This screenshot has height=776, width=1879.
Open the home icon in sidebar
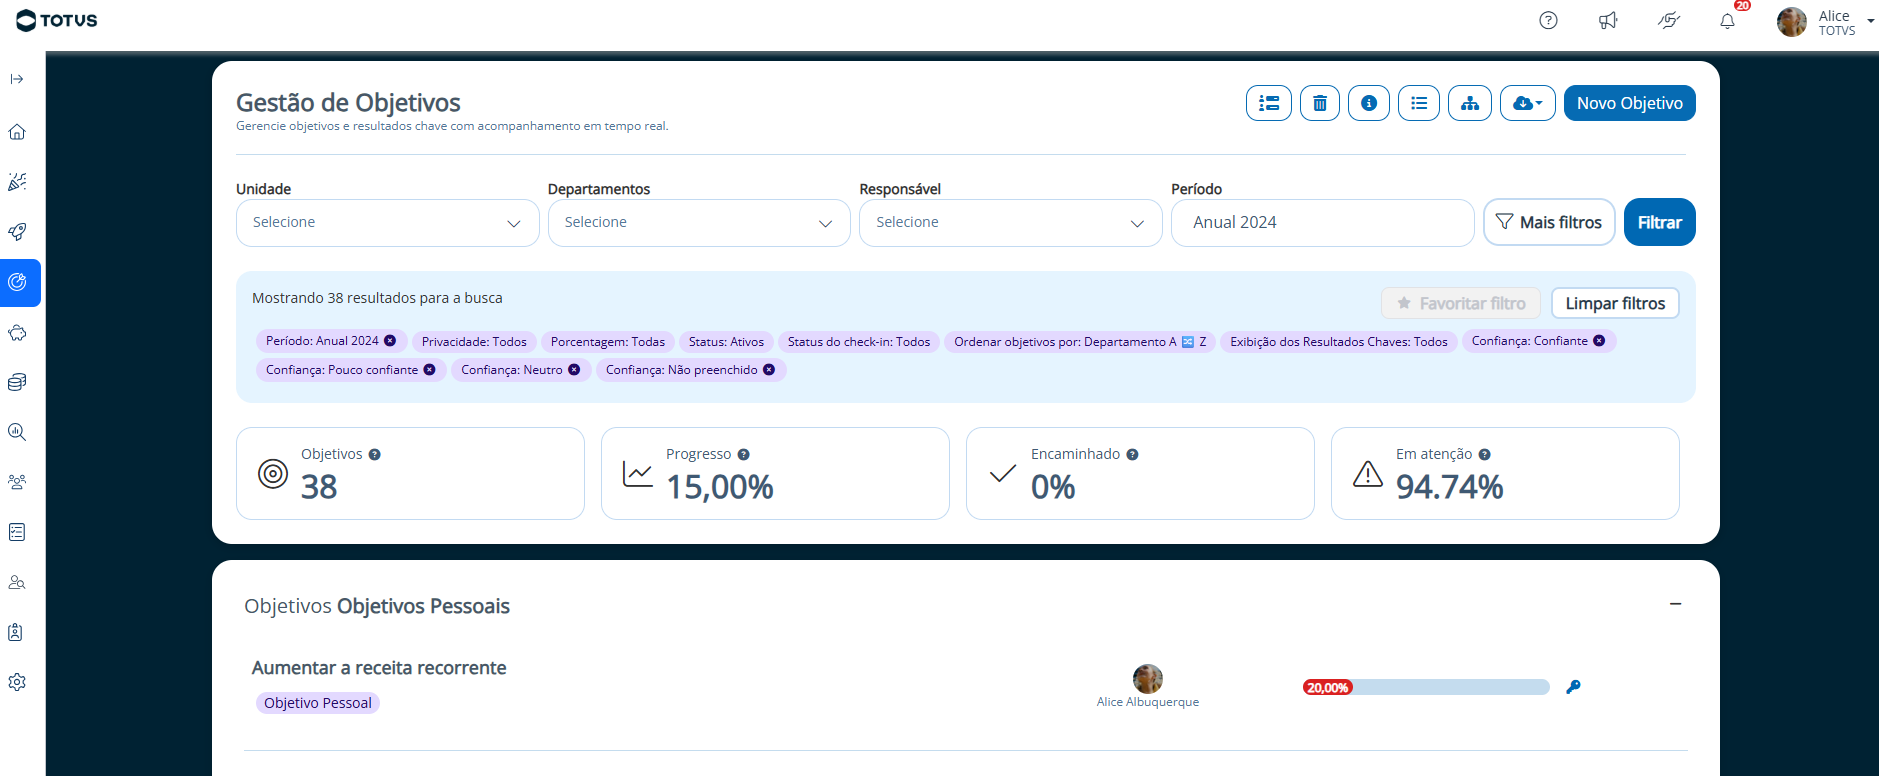click(17, 132)
